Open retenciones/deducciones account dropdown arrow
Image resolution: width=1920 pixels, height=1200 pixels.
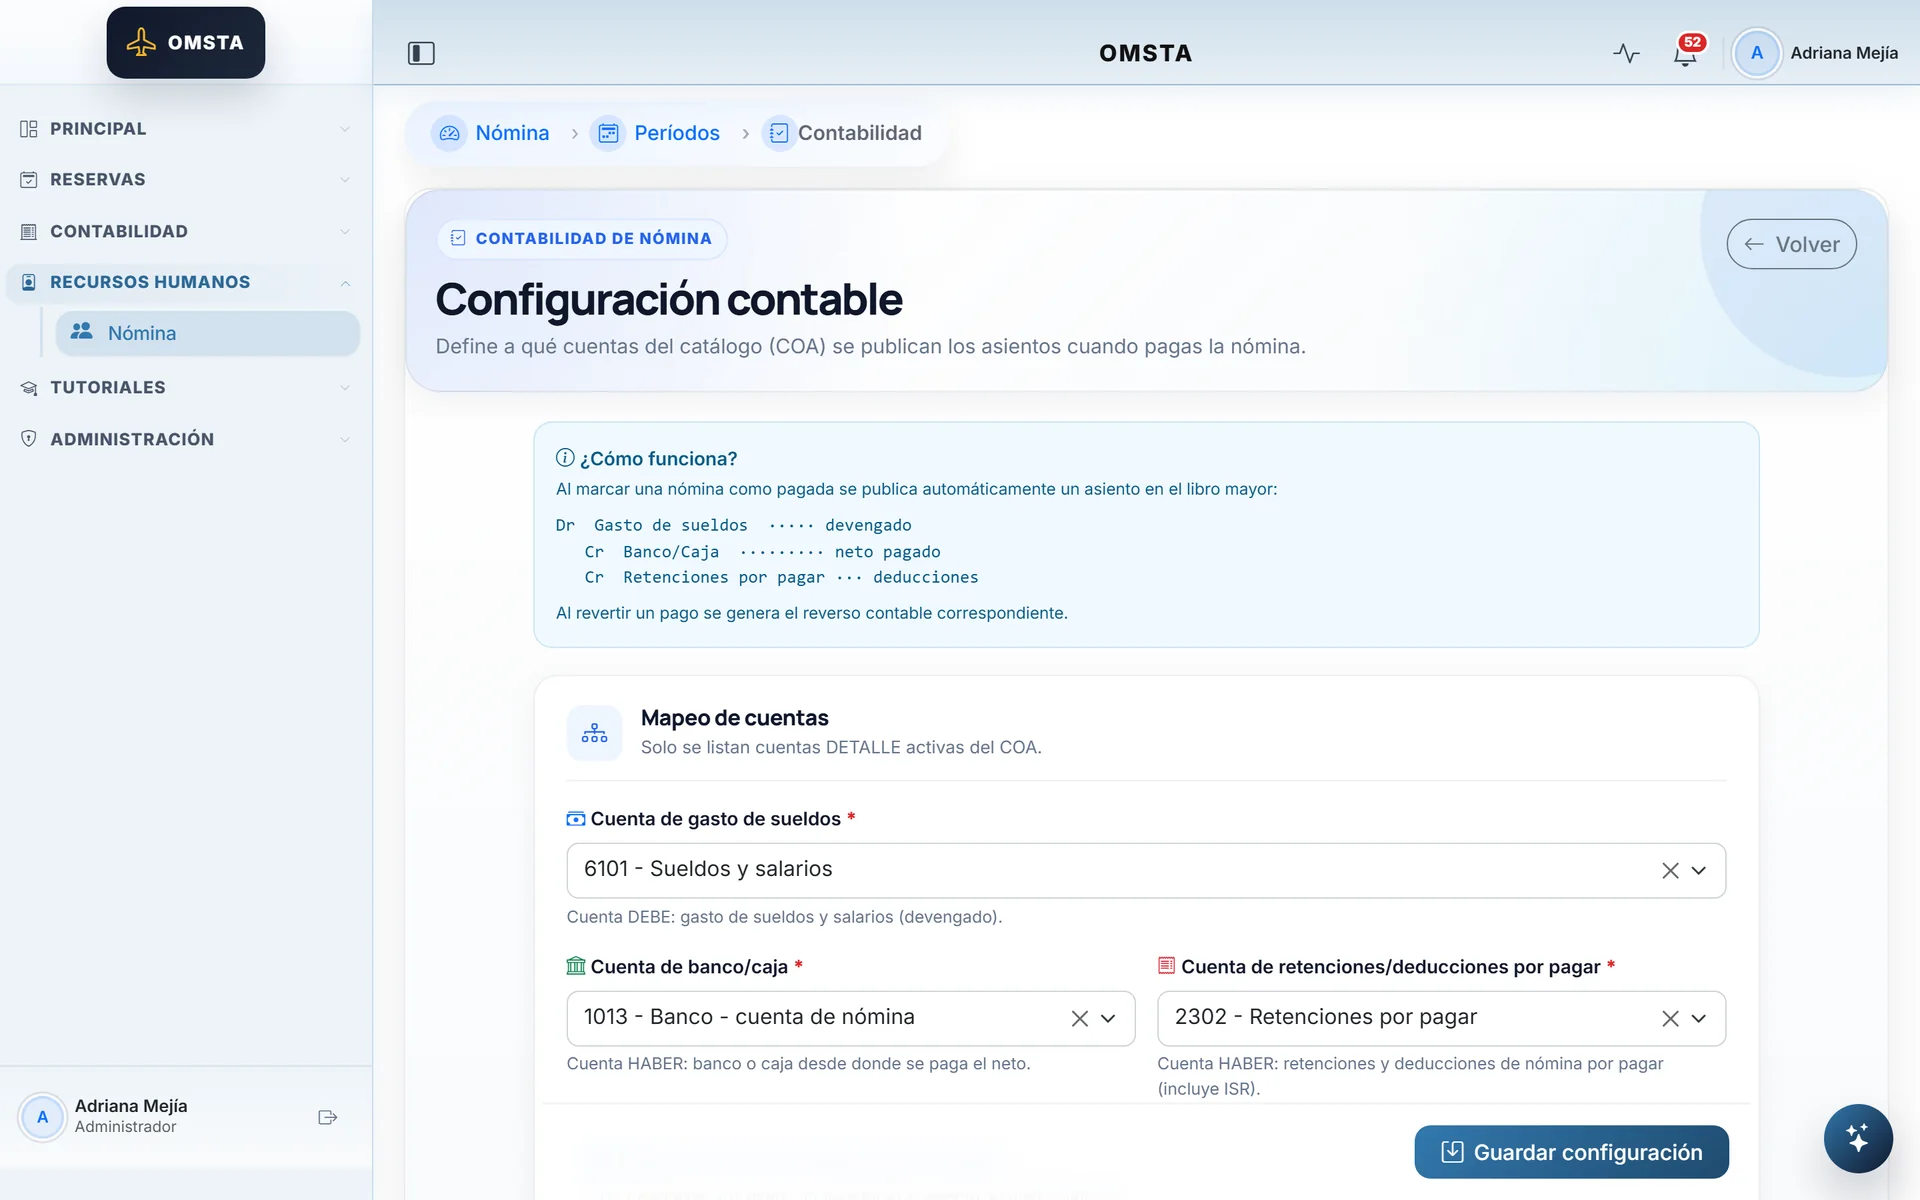click(x=1698, y=1019)
